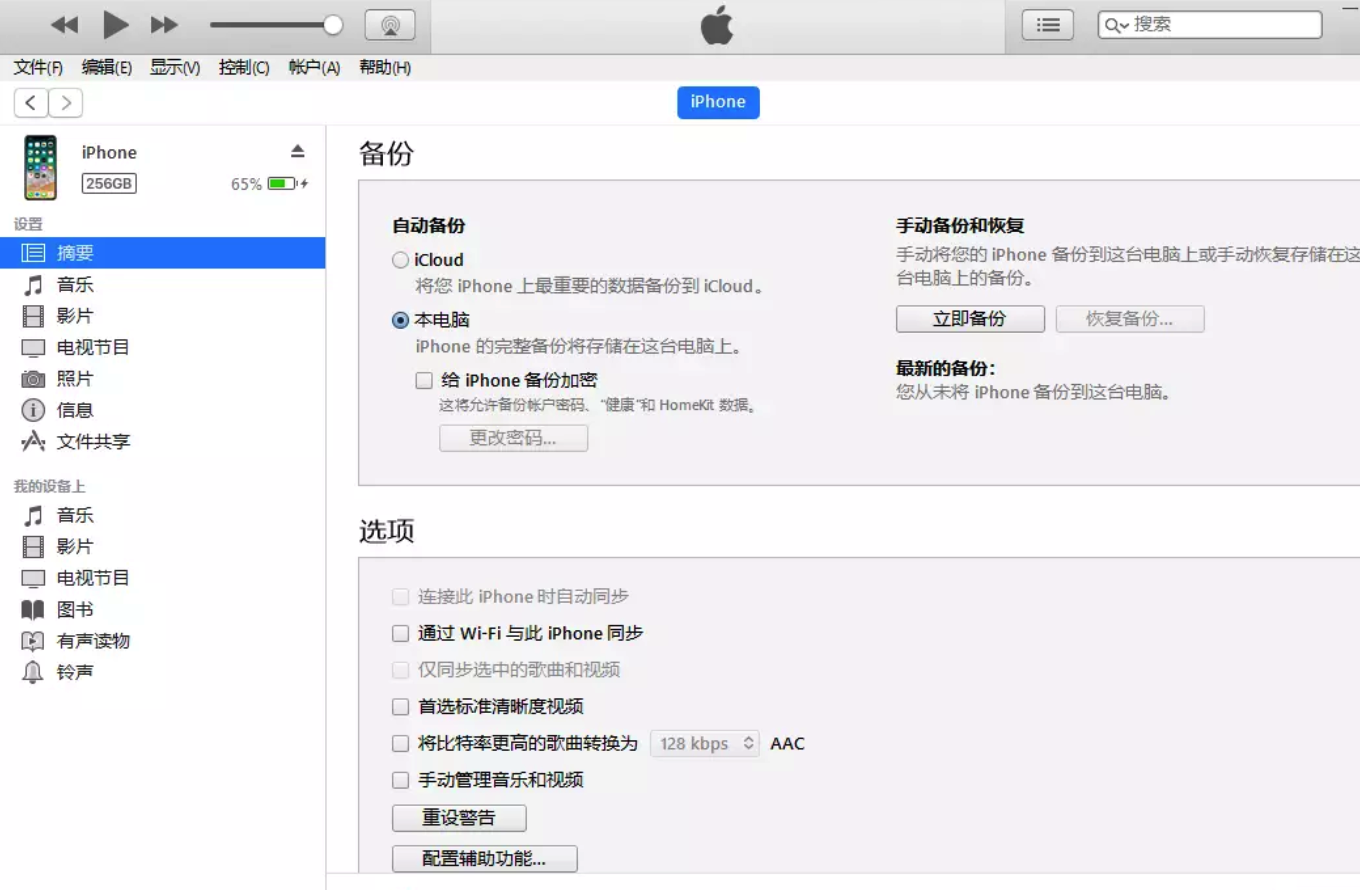The height and width of the screenshot is (890, 1360).
Task: Enable 给 iPhone 备份加密 checkbox
Action: click(424, 380)
